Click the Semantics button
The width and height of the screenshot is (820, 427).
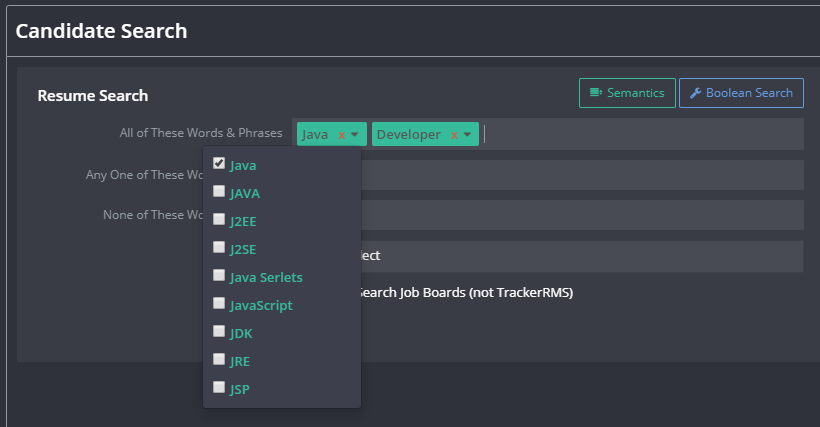[x=627, y=93]
